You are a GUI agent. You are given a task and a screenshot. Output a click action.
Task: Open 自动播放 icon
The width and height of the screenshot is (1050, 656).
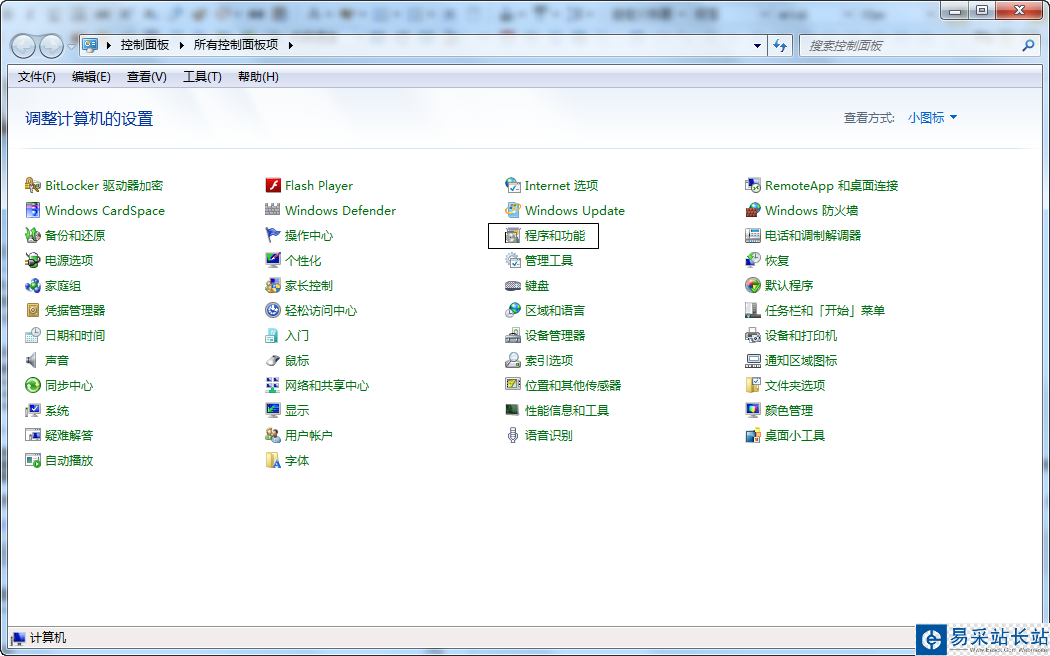(x=32, y=461)
